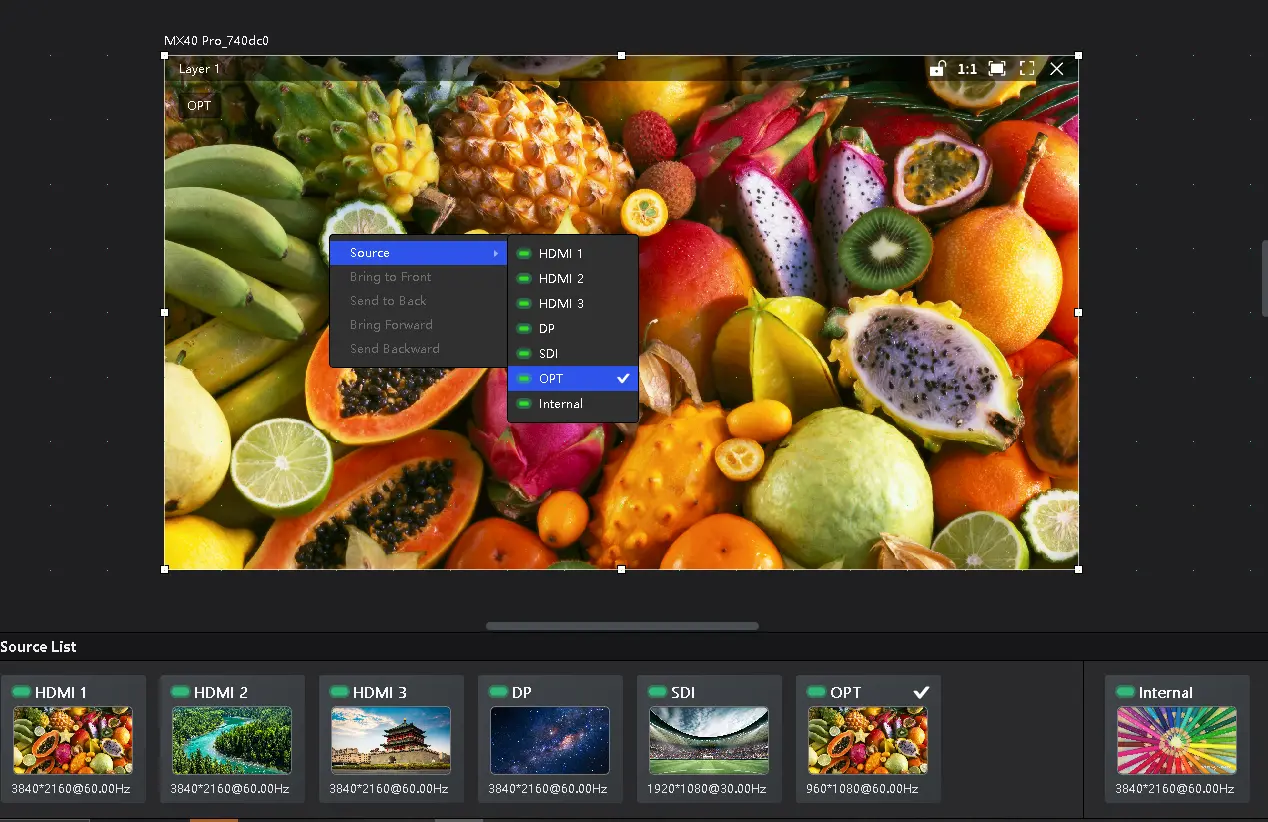Select OPT checked entry in submenu

point(572,379)
